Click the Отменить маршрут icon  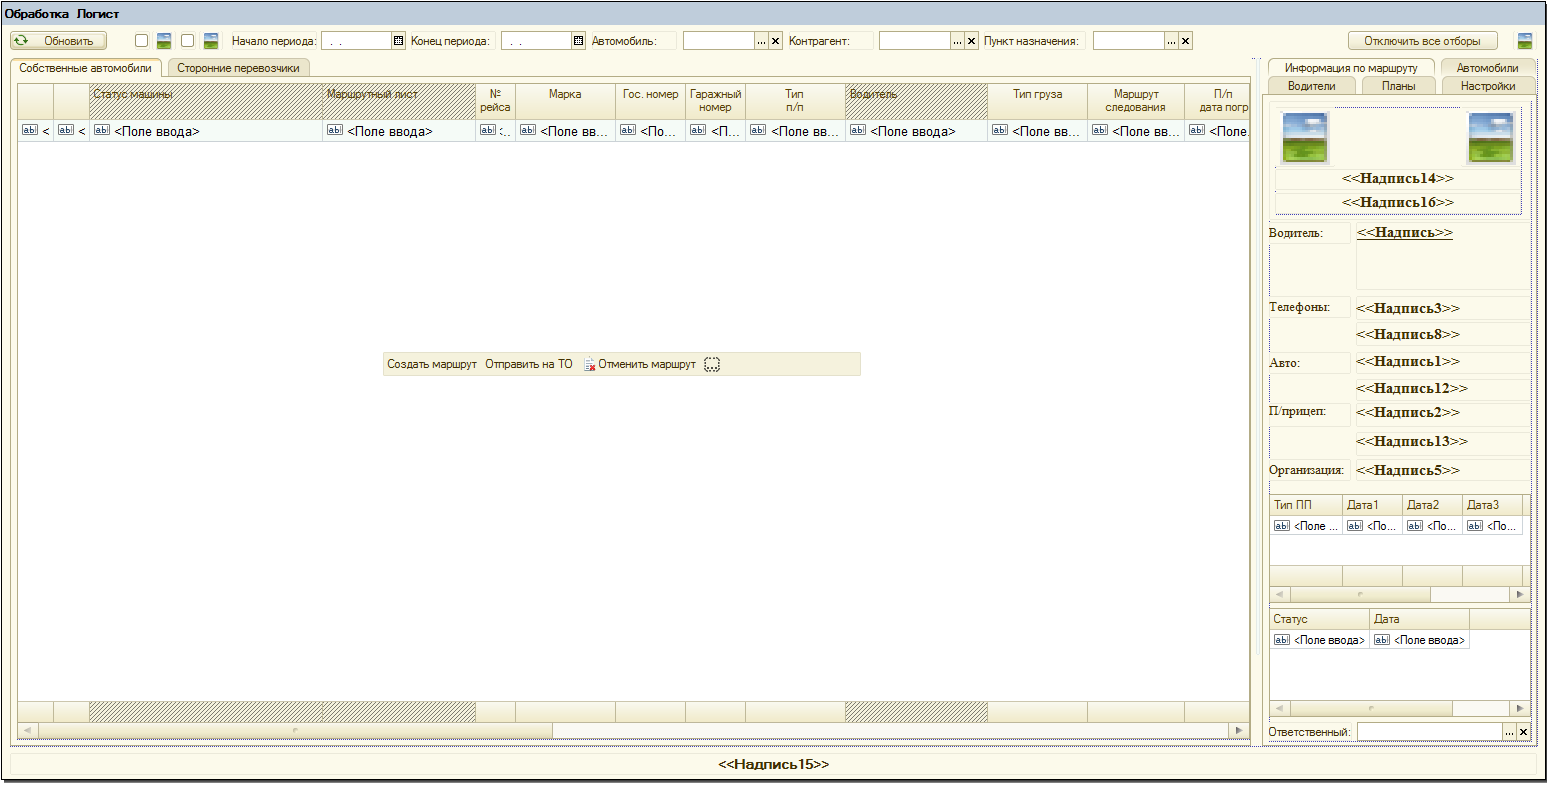[x=589, y=365]
